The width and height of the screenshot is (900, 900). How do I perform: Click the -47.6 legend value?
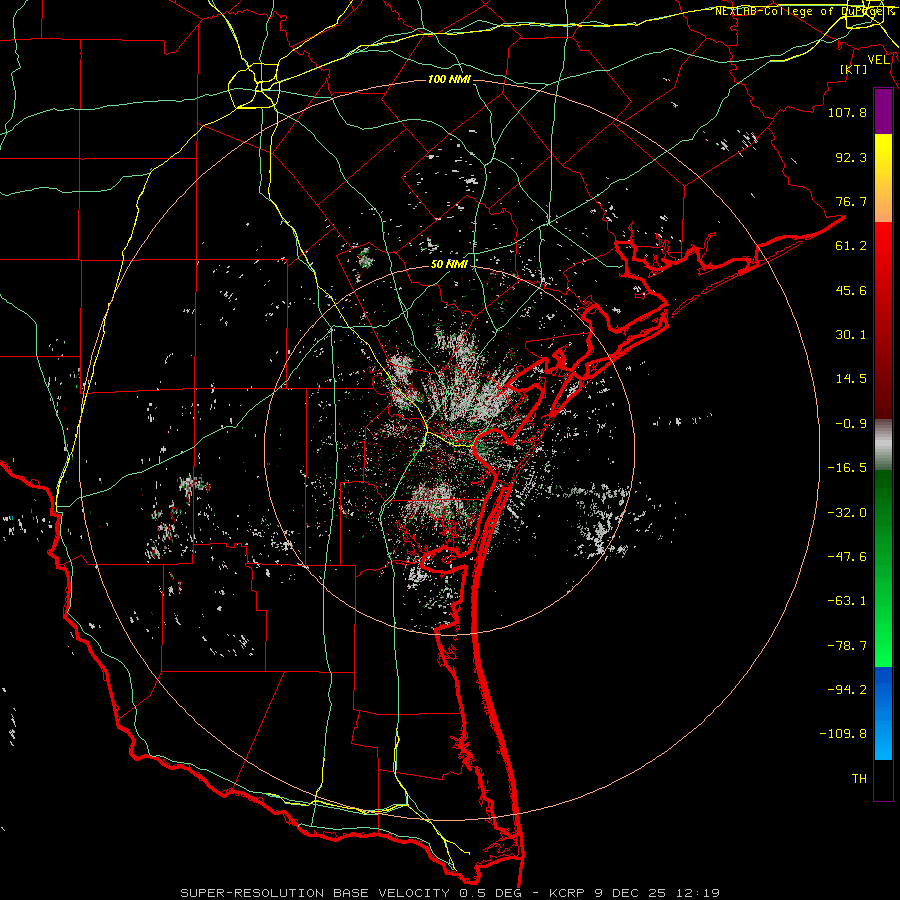[847, 557]
